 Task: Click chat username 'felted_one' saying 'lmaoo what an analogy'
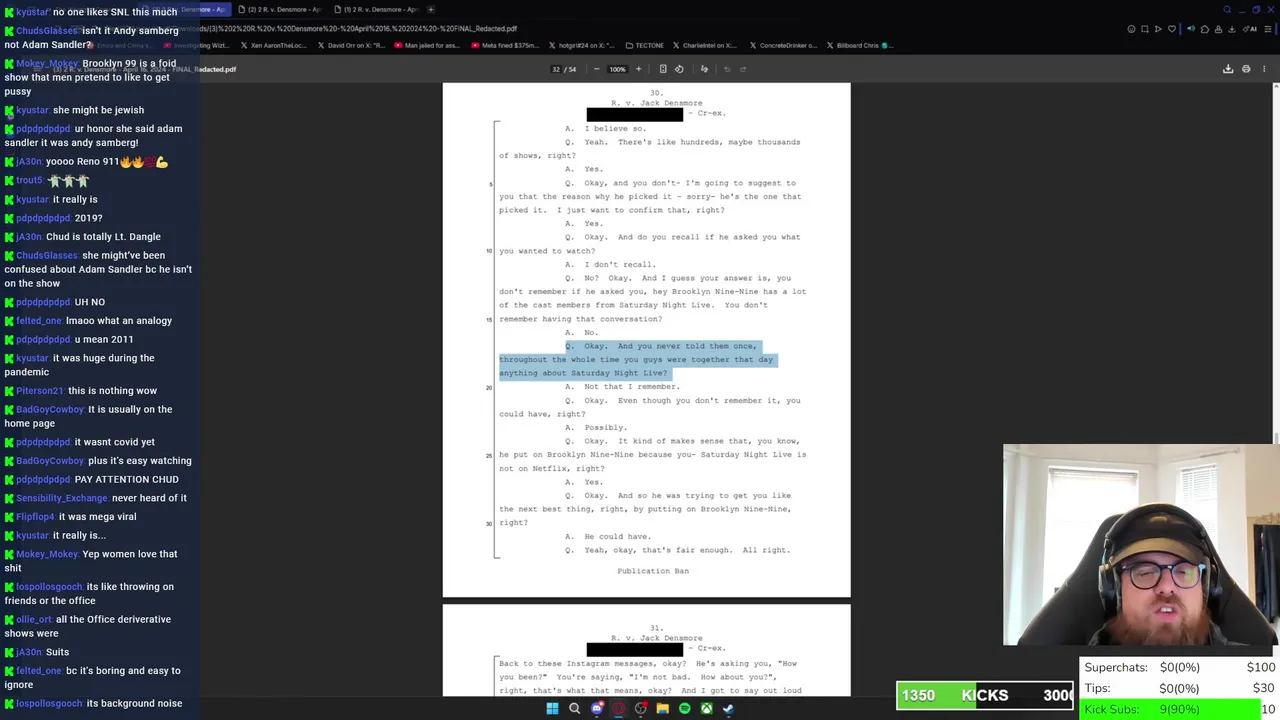[39, 321]
